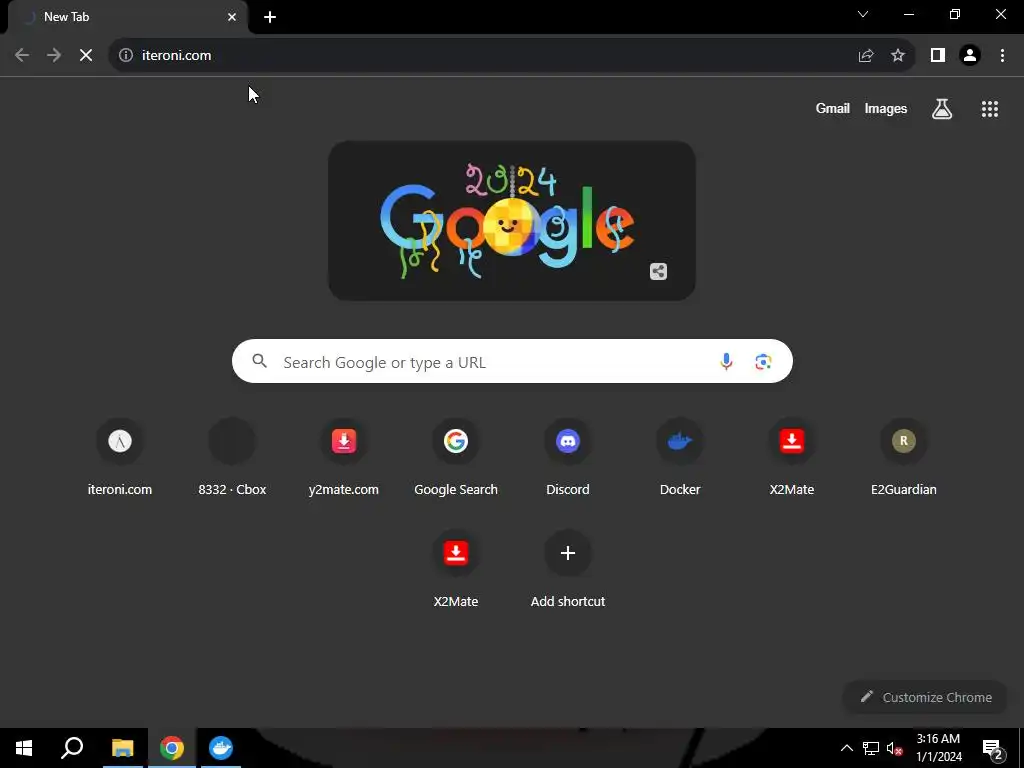Viewport: 1024px width, 768px height.
Task: Open Gmail link
Action: [x=833, y=109]
